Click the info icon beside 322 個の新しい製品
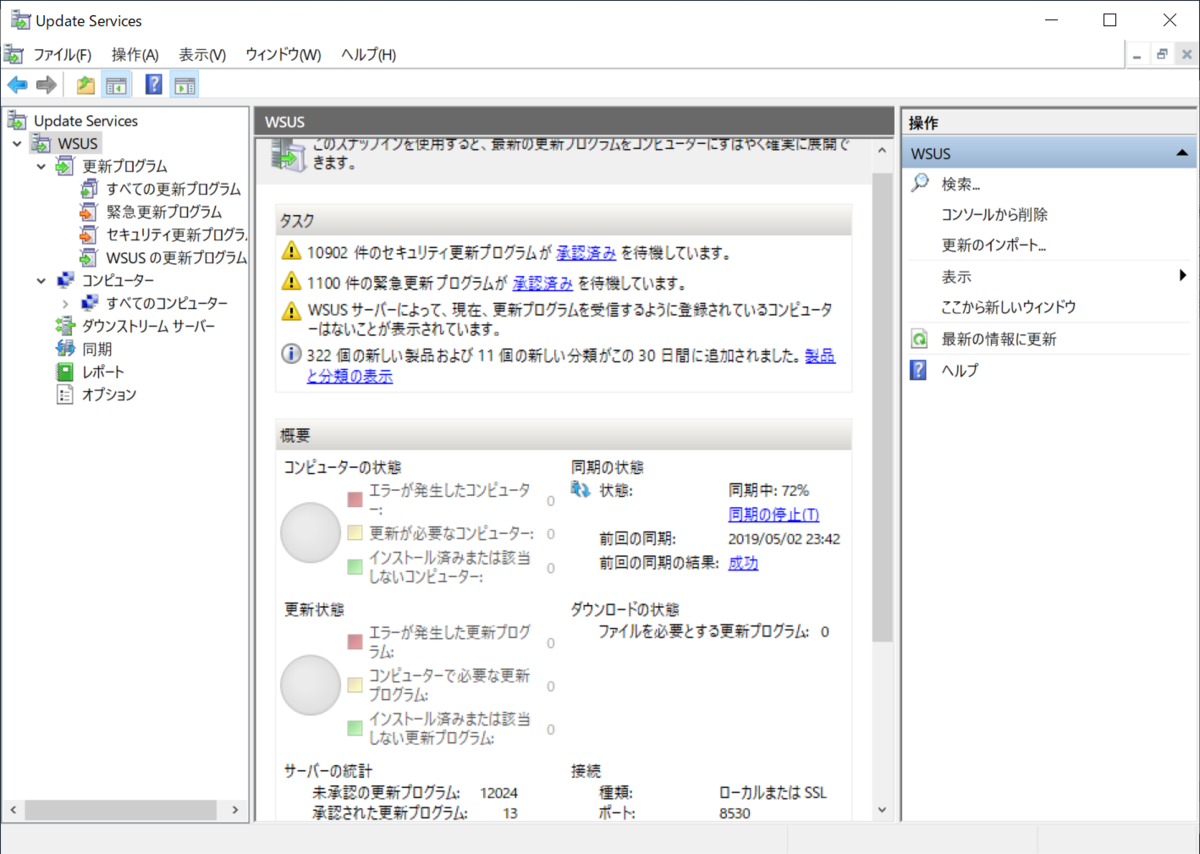 [x=291, y=354]
